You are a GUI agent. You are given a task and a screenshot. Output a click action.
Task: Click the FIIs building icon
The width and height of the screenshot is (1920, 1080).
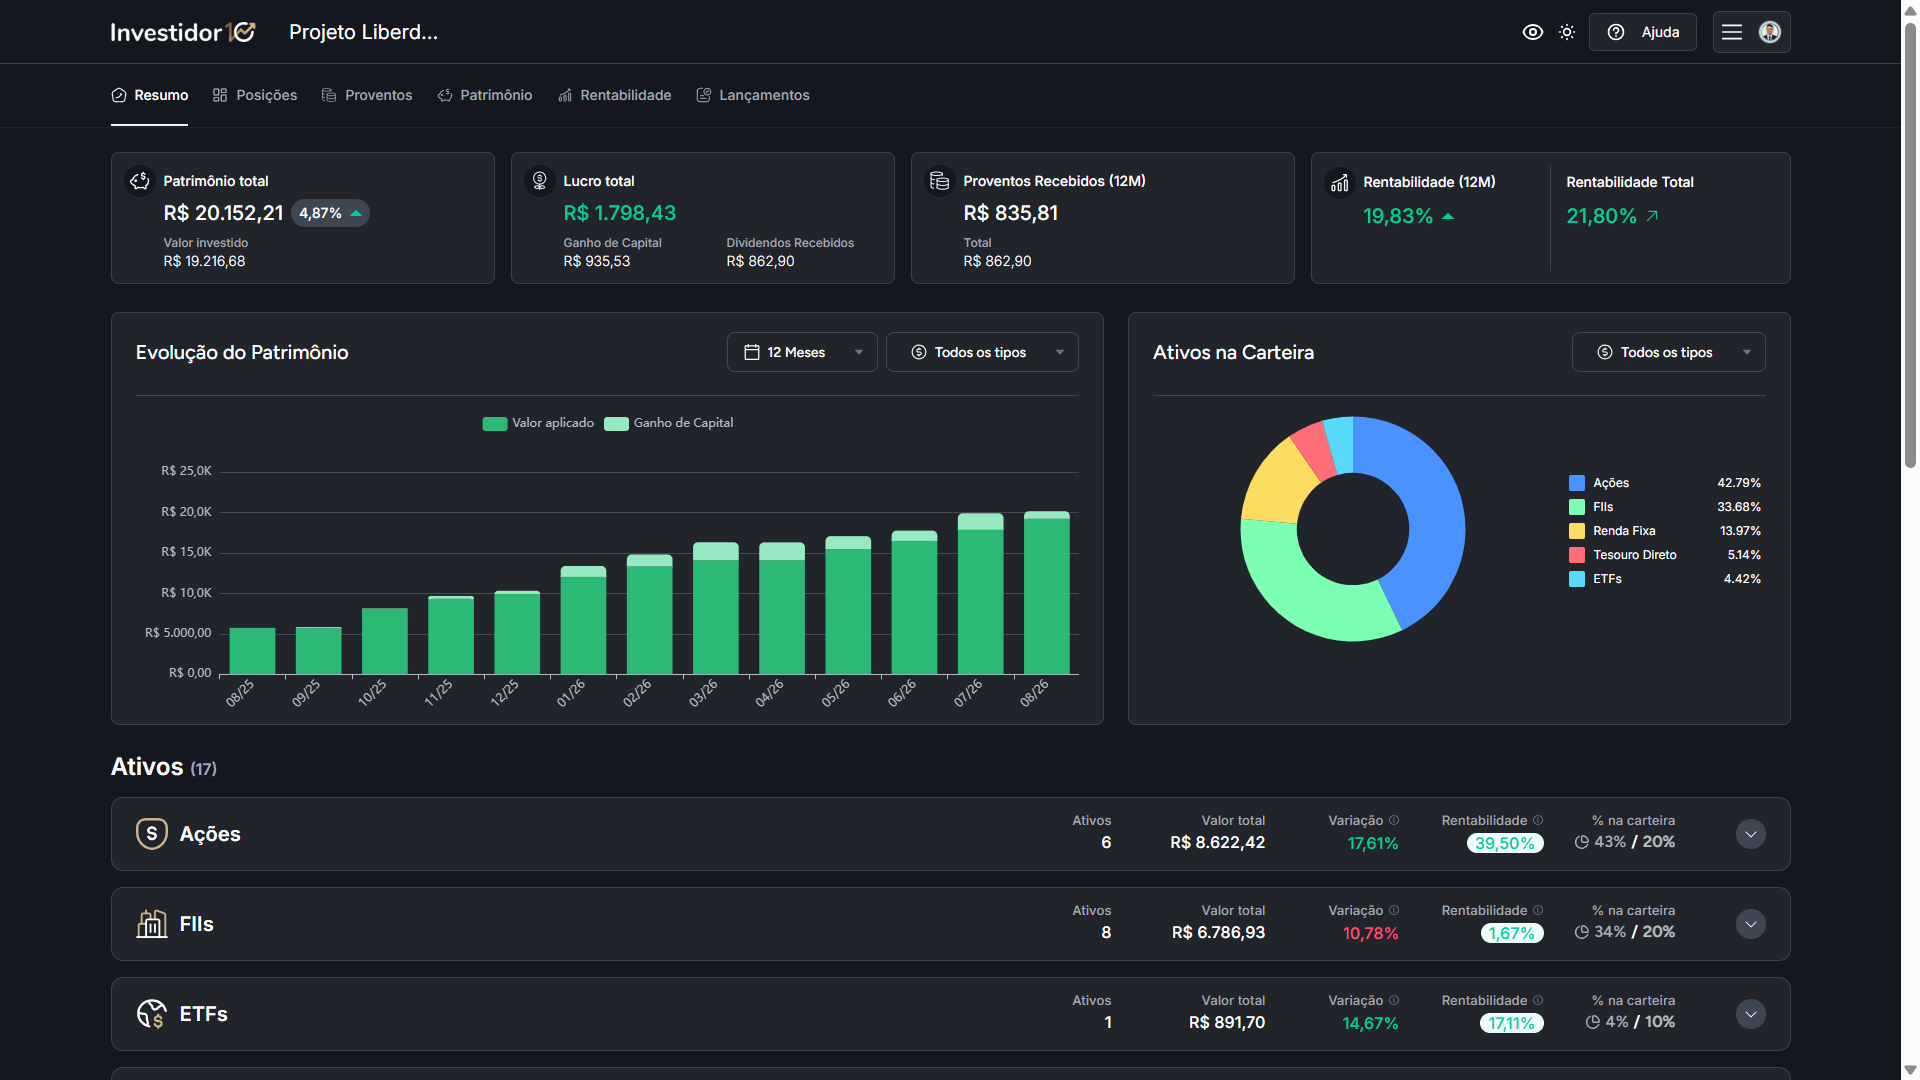(x=152, y=924)
